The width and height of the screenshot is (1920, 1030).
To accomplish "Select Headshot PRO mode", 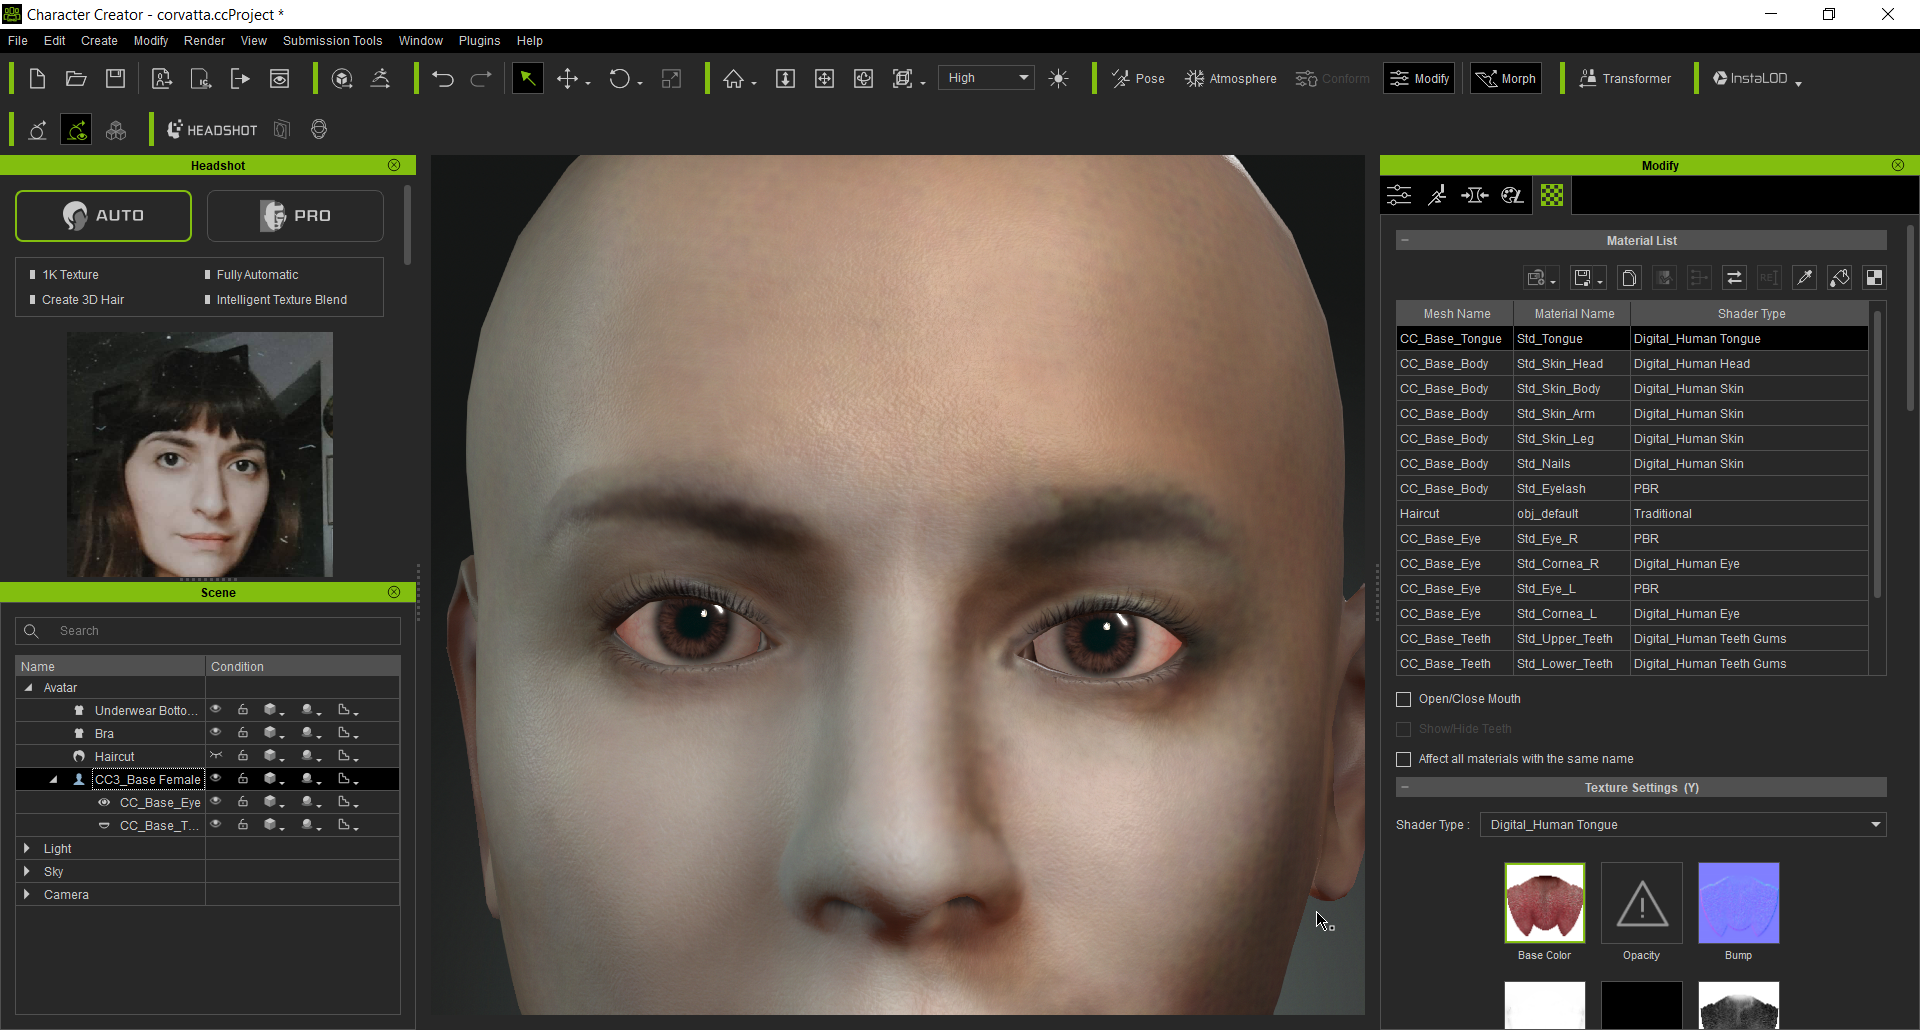I will coord(295,216).
